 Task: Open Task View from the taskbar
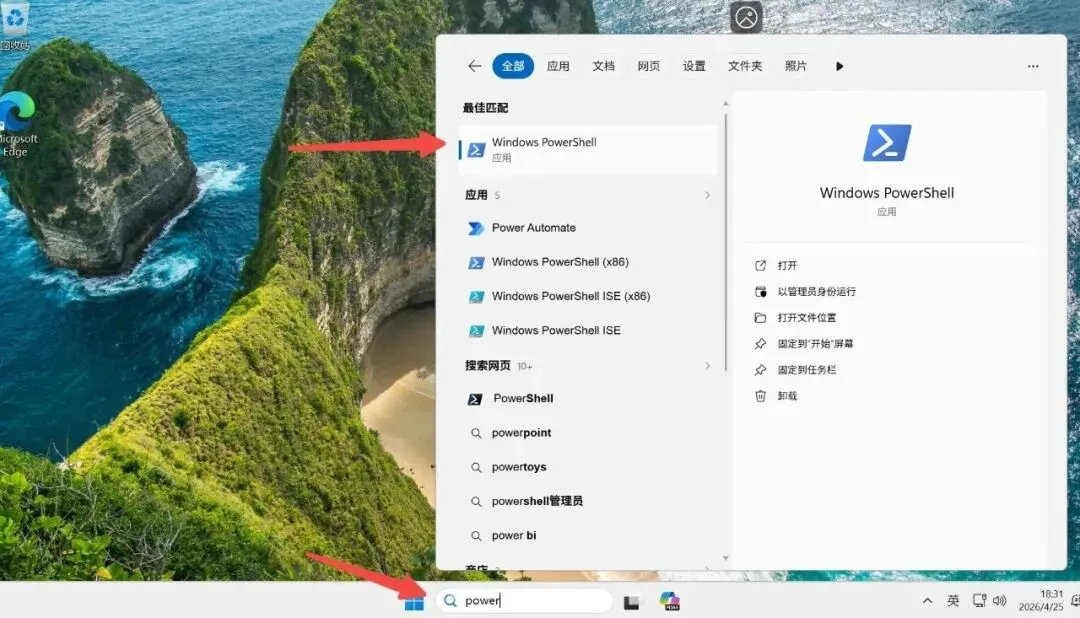[632, 602]
